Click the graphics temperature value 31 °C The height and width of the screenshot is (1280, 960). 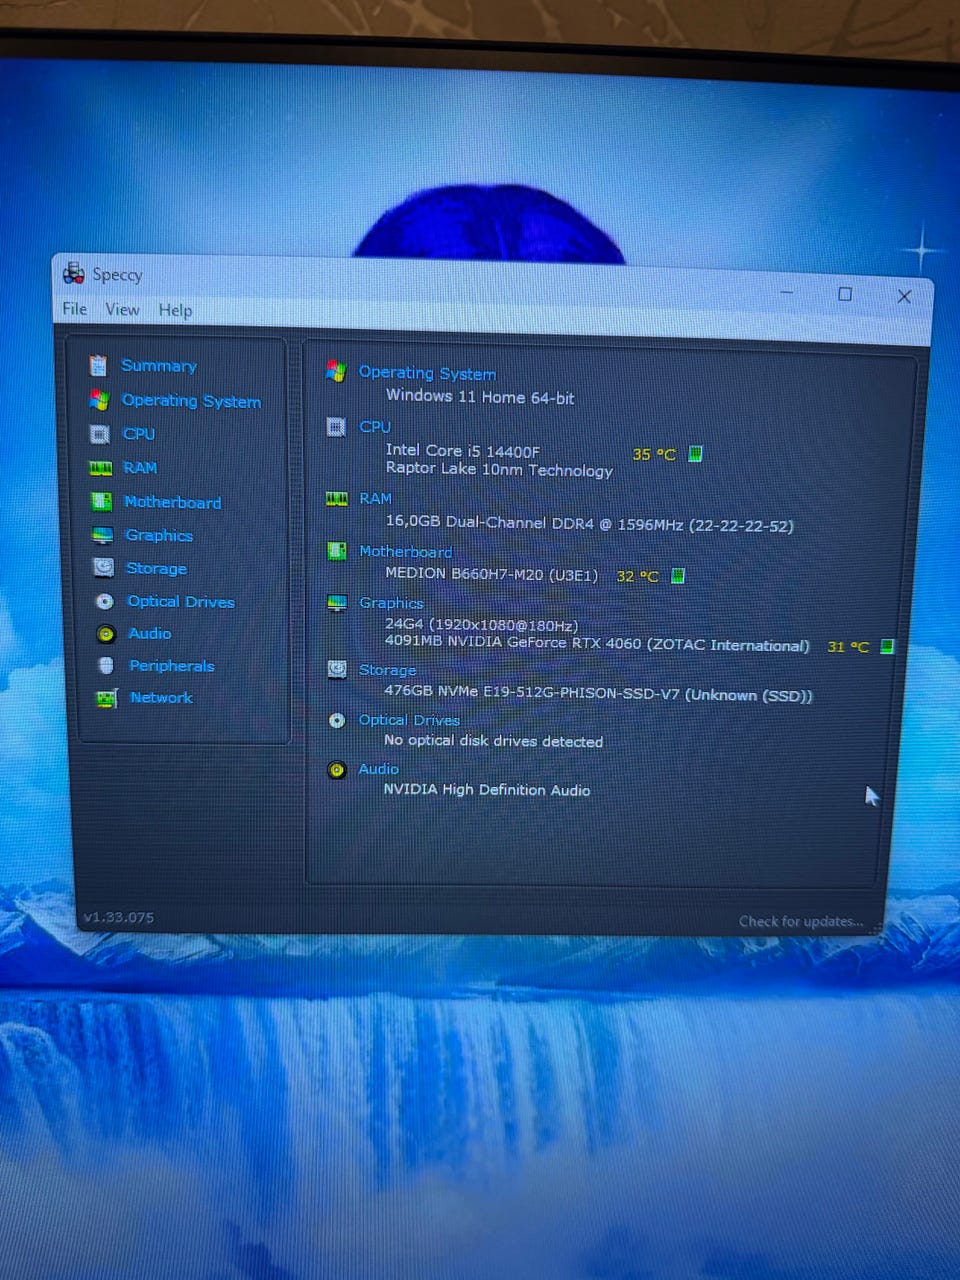pyautogui.click(x=848, y=647)
